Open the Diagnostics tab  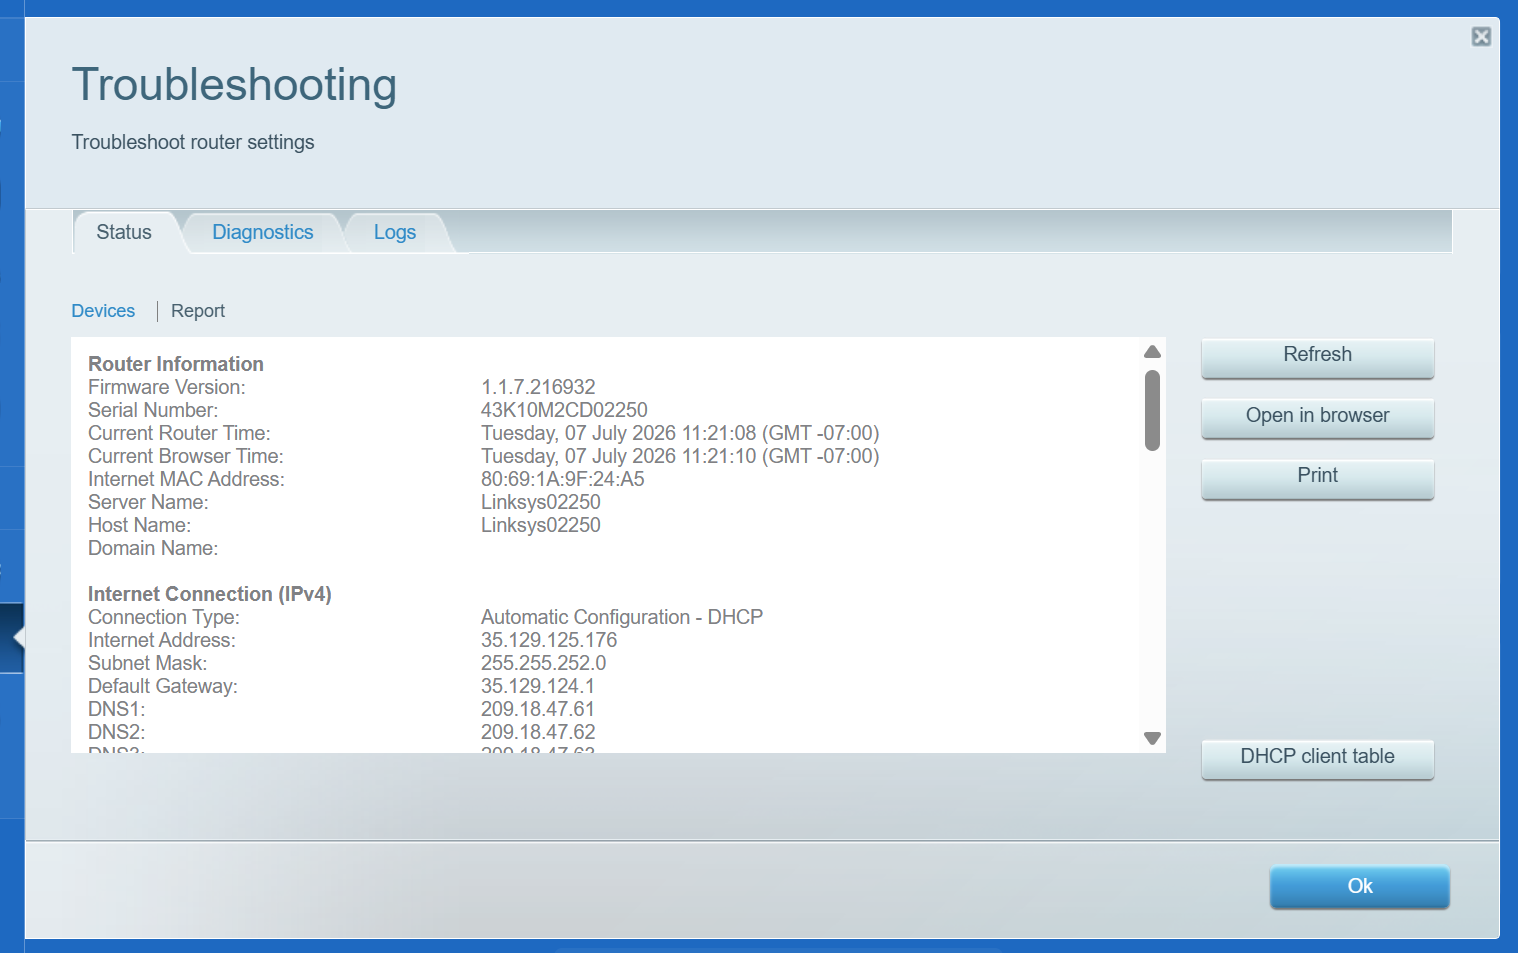point(263,232)
